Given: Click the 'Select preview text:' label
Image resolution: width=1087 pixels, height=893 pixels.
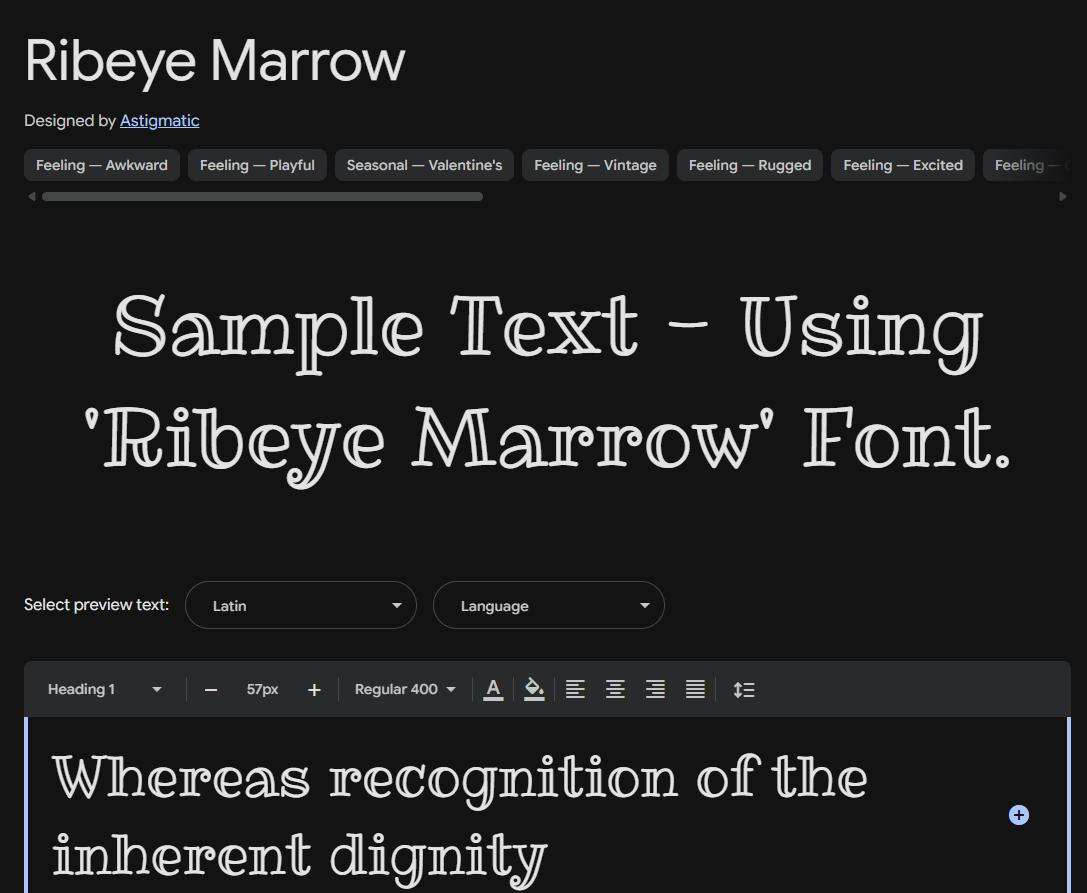Looking at the screenshot, I should pos(96,605).
